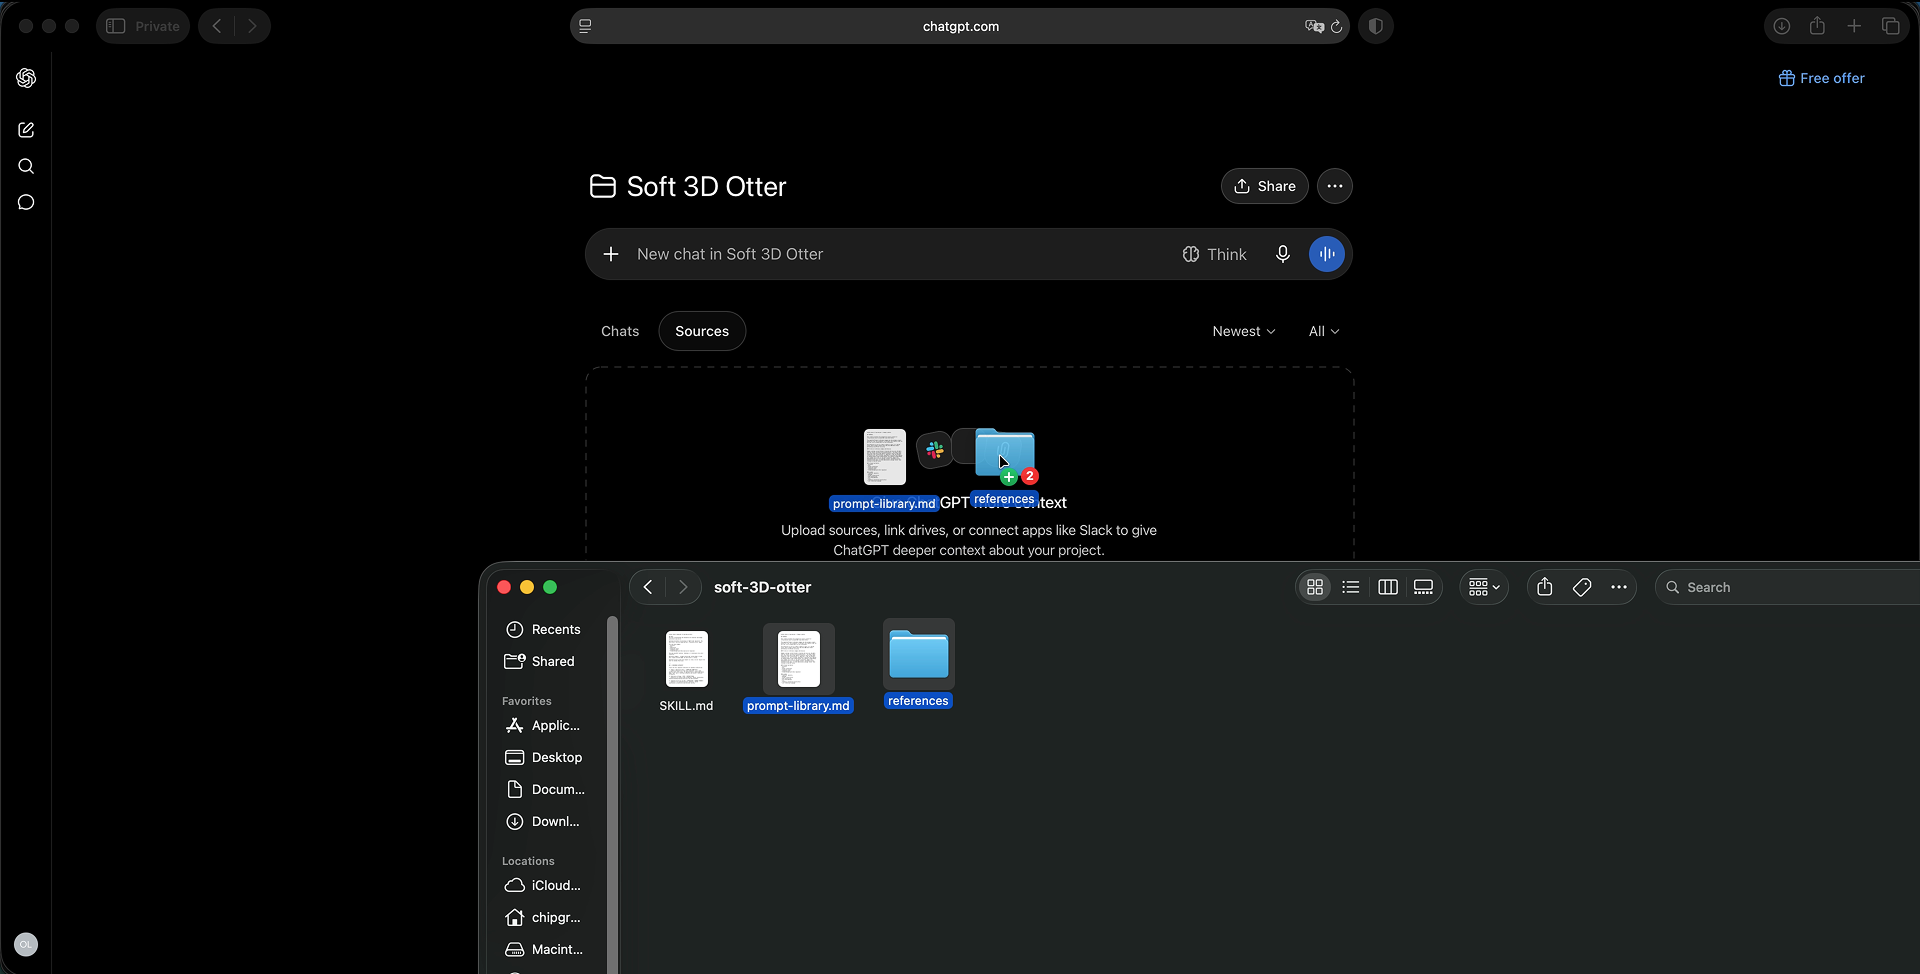This screenshot has width=1920, height=974.
Task: Go forward in Finder window
Action: 683,587
